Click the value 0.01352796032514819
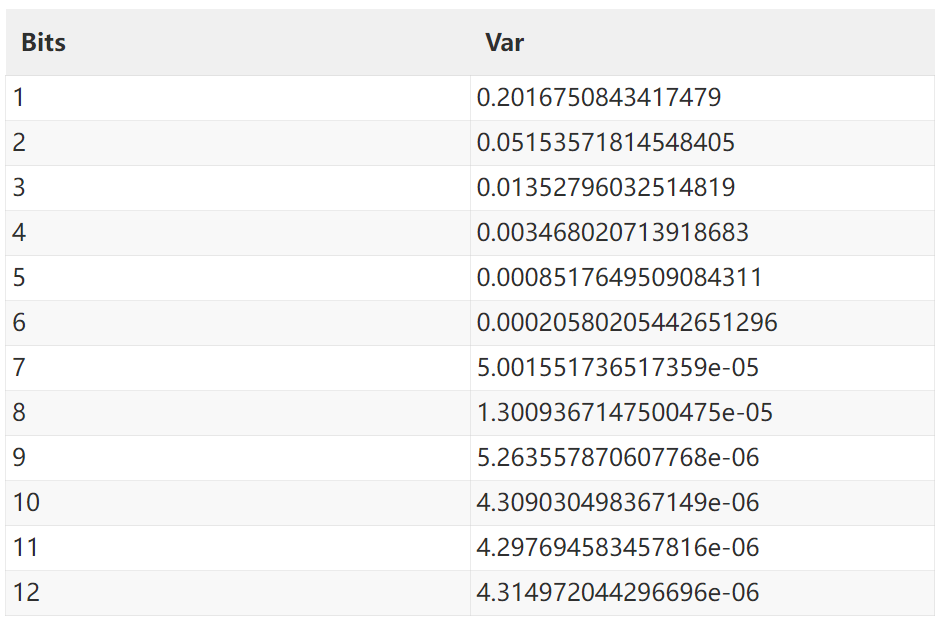942x628 pixels. point(606,188)
